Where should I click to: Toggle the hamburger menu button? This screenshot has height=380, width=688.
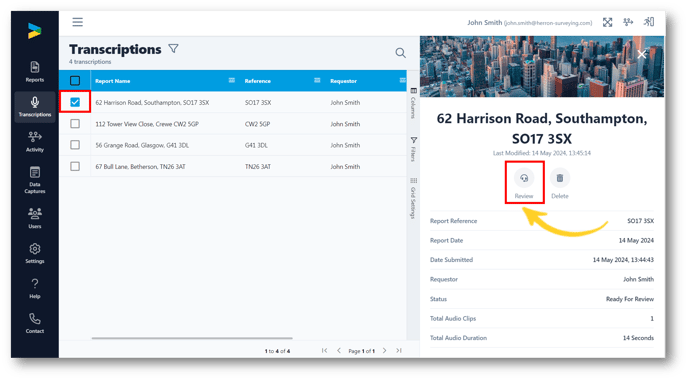click(78, 22)
